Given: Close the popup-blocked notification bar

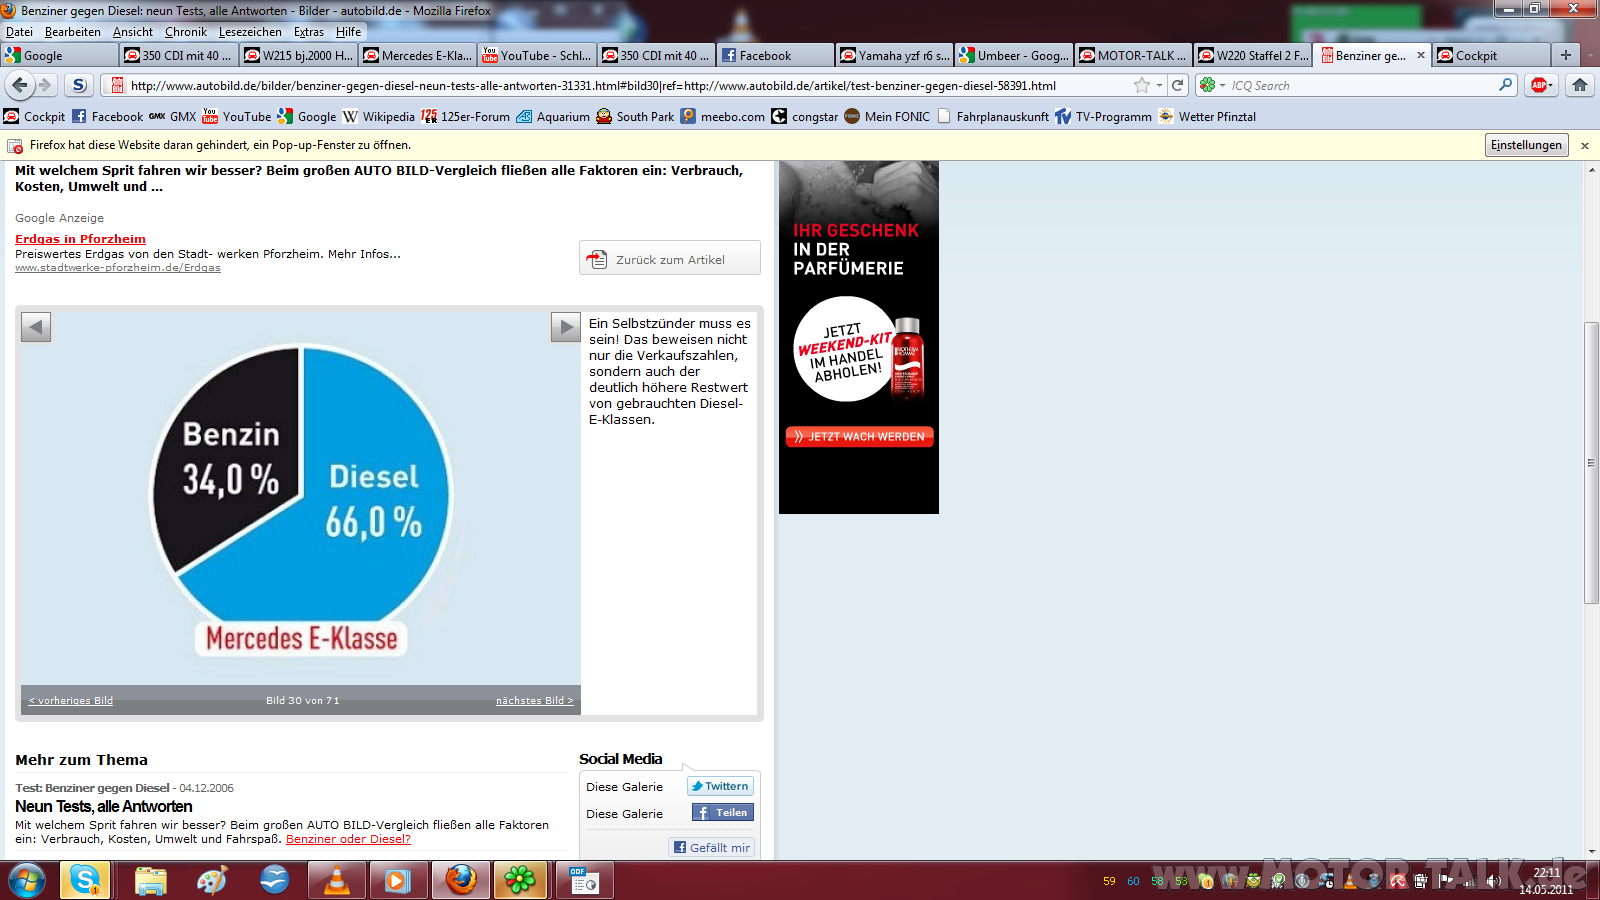Looking at the screenshot, I should point(1585,146).
